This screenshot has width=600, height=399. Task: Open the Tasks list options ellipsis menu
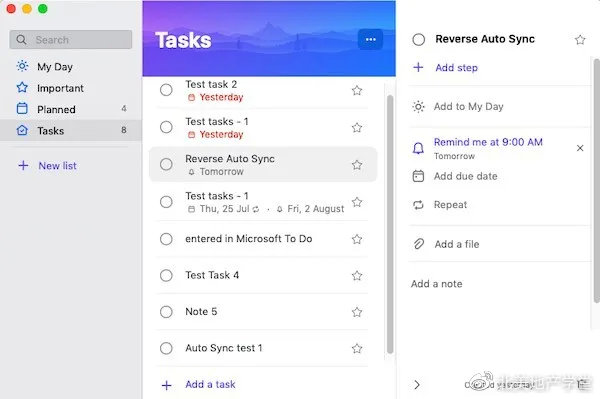point(370,39)
